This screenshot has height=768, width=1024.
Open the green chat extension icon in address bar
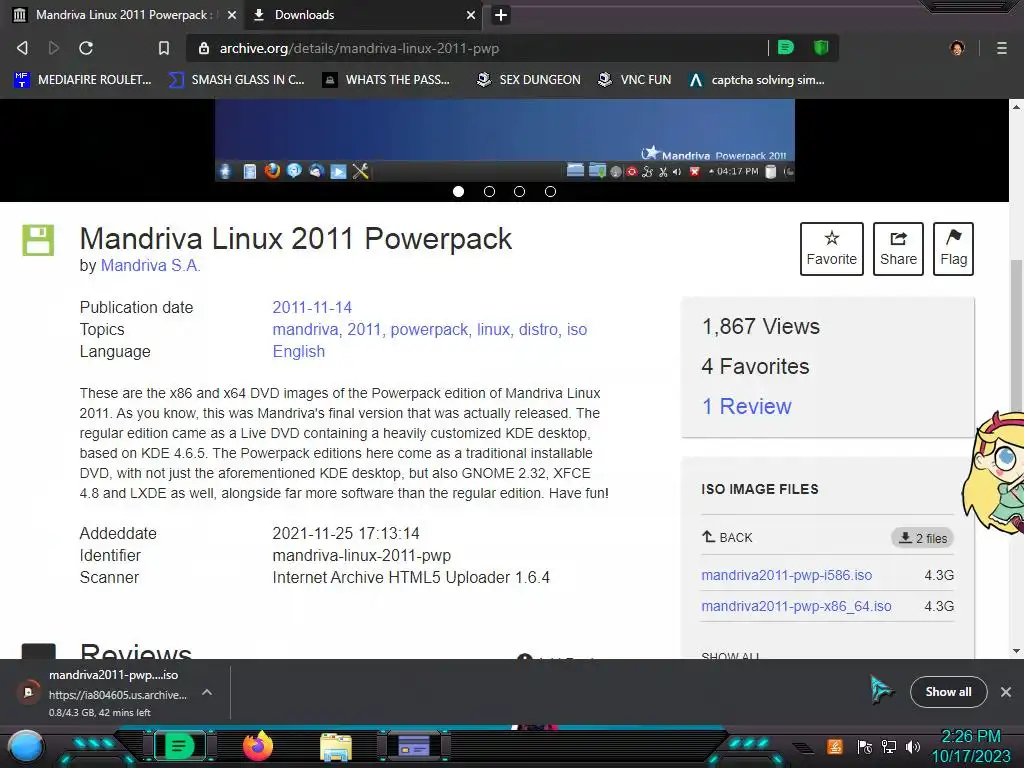[x=786, y=47]
